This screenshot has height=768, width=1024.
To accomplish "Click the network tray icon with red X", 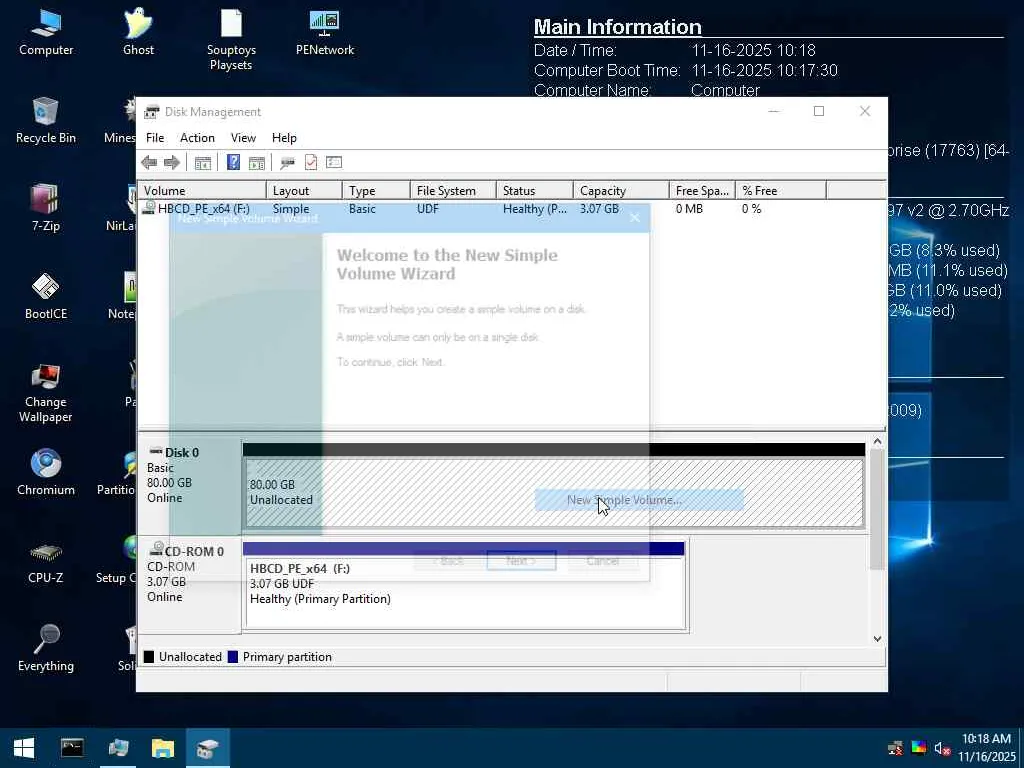I will (895, 748).
